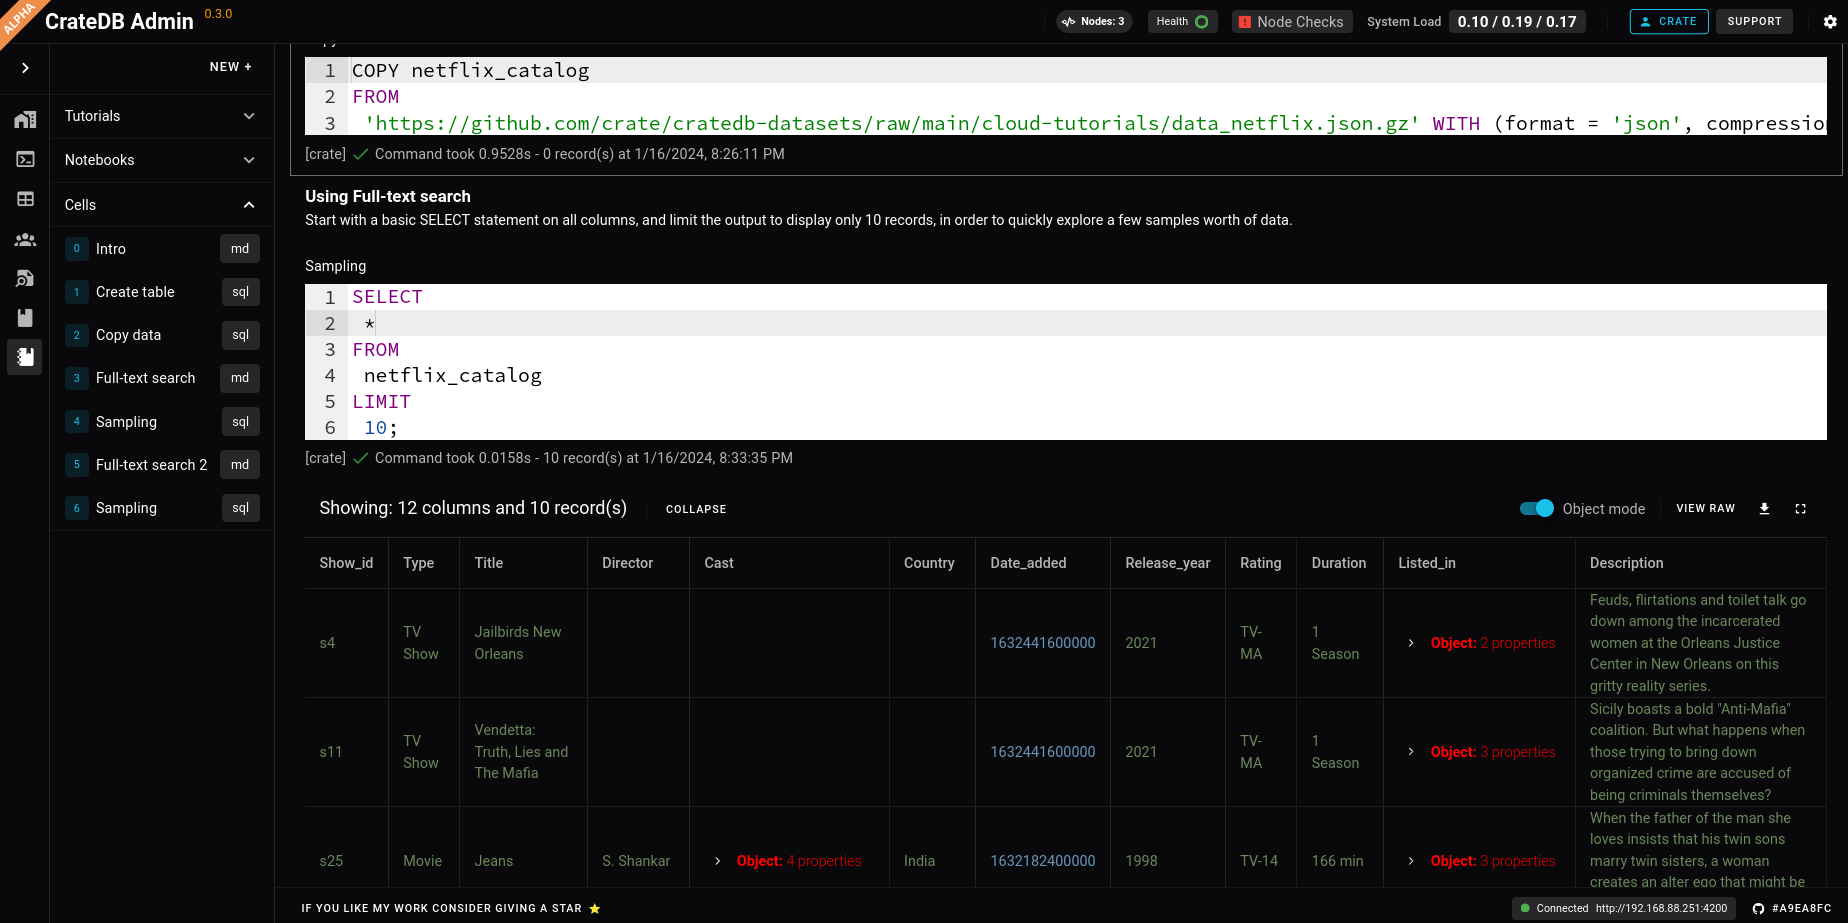The image size is (1848, 923).
Task: Collapse the results with COLLAPSE
Action: point(696,509)
